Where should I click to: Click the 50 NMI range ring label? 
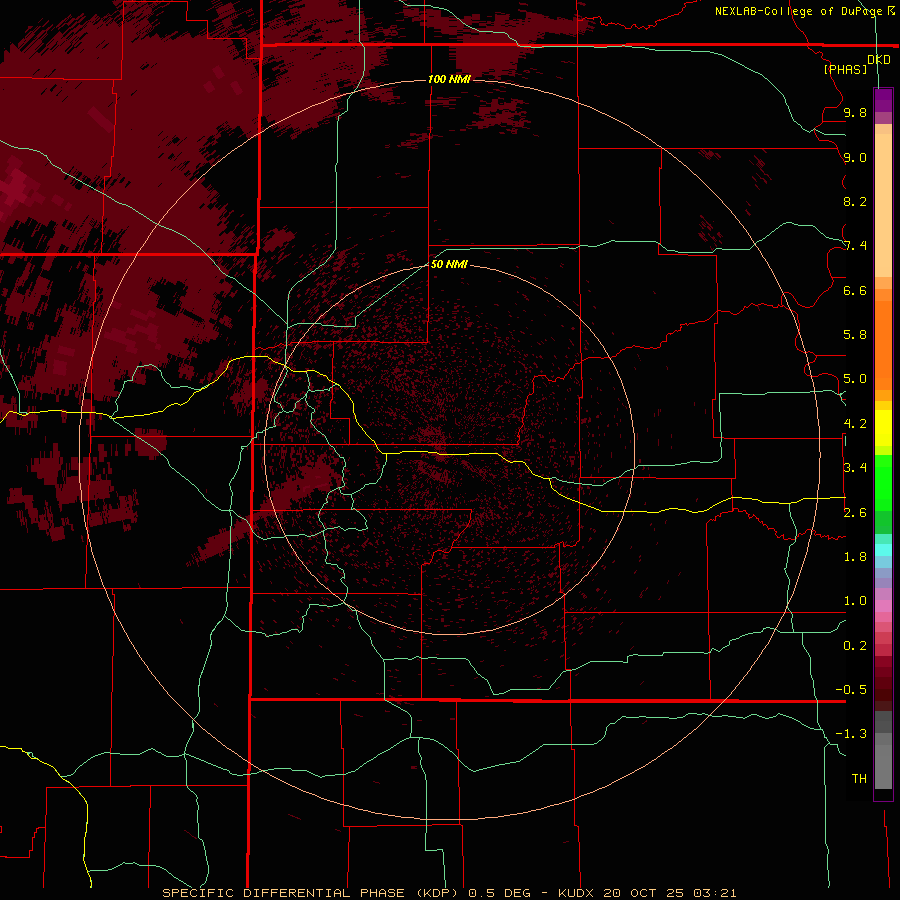coord(449,264)
